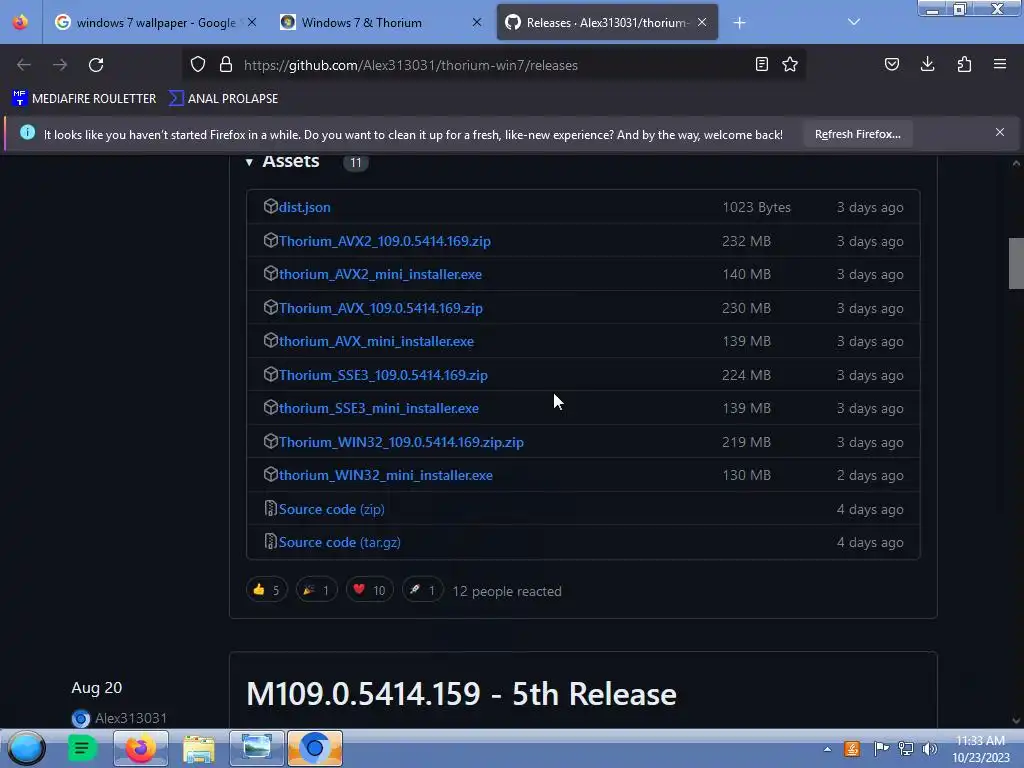
Task: Dismiss the Firefox refresh notification bar
Action: [x=1000, y=133]
